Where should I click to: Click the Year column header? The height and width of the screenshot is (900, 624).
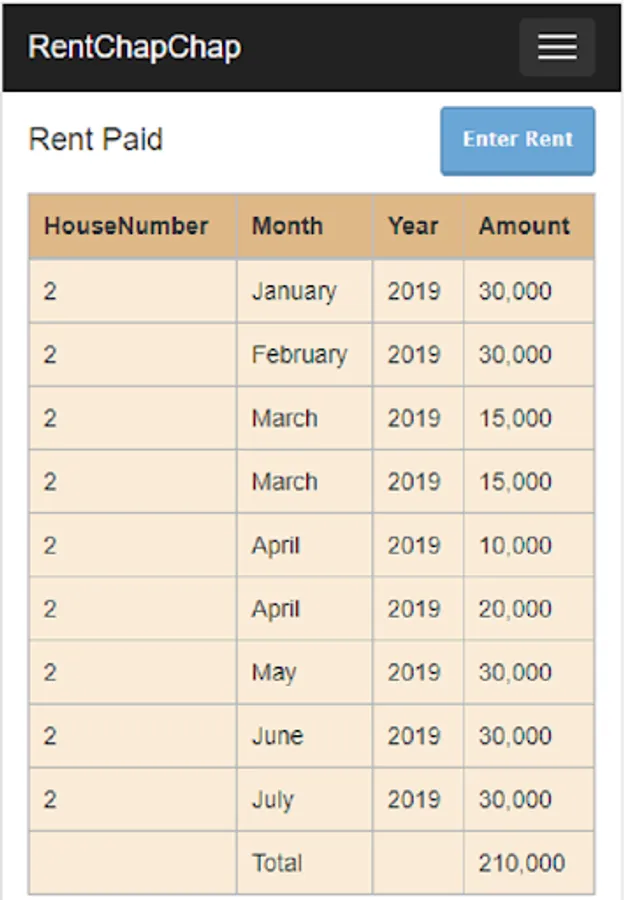413,226
